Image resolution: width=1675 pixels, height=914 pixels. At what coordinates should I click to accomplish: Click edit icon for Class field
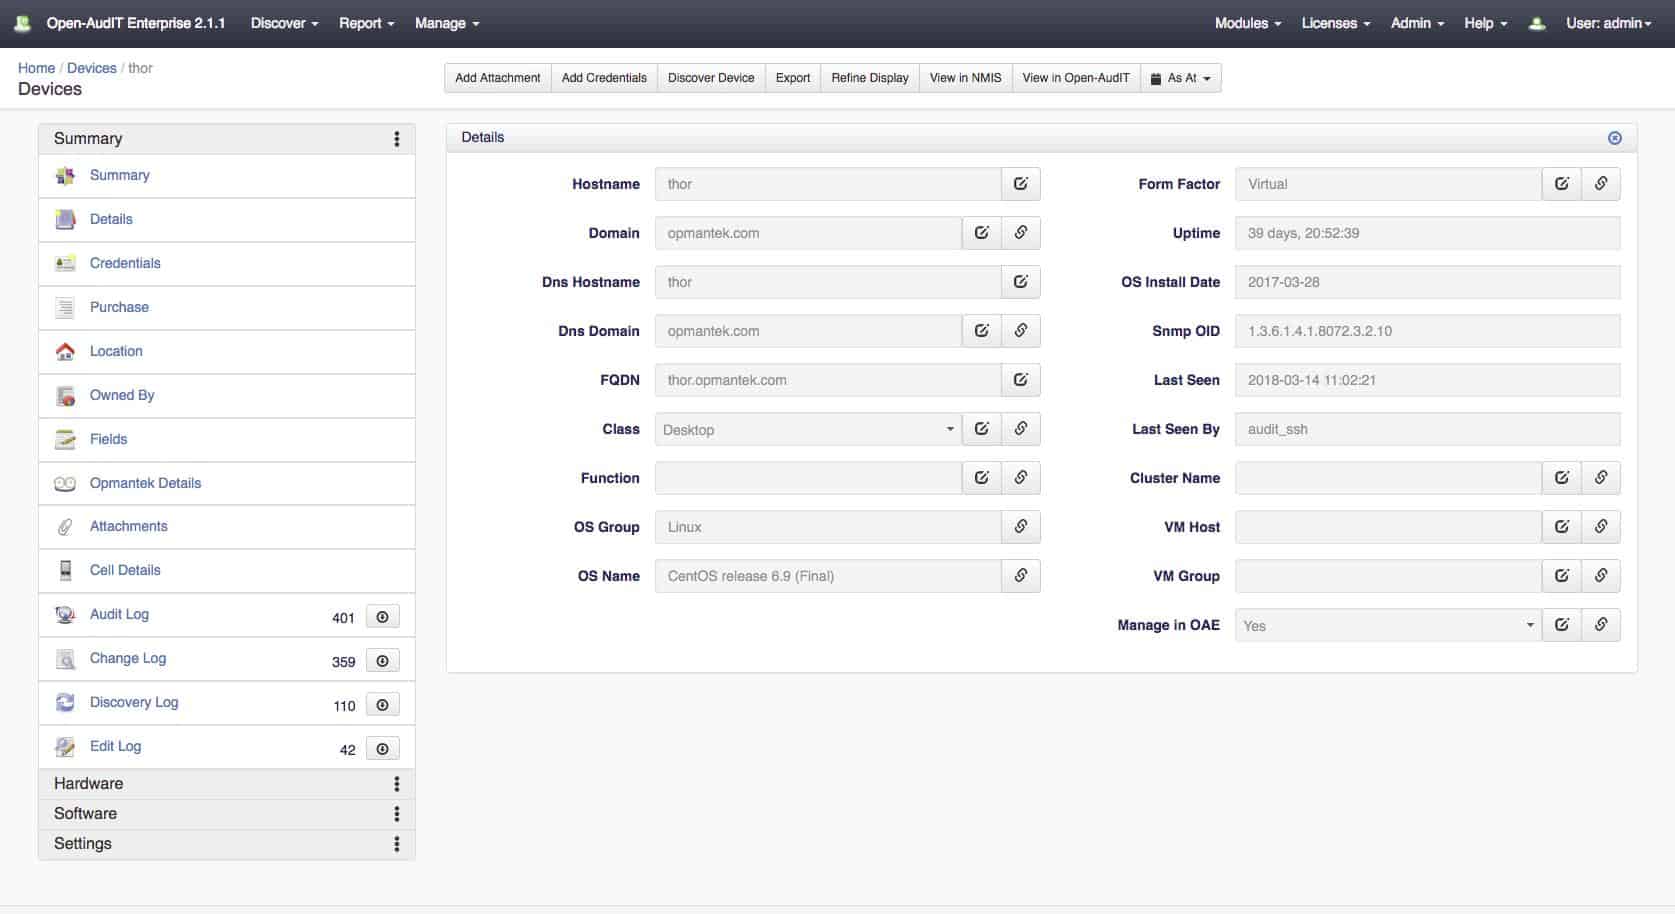[x=981, y=429]
